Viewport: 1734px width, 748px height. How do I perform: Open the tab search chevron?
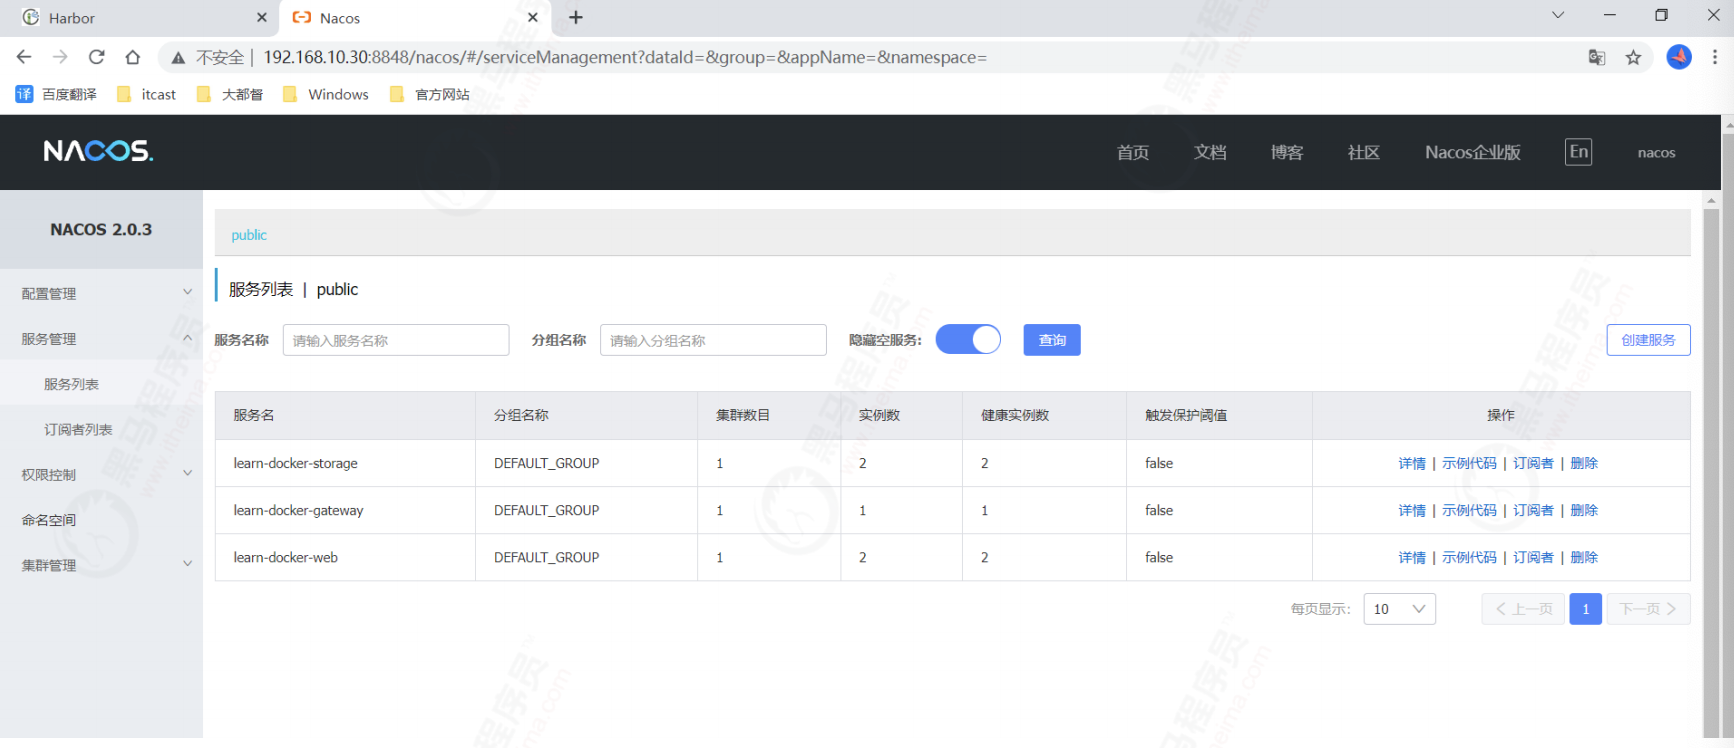[x=1557, y=15]
